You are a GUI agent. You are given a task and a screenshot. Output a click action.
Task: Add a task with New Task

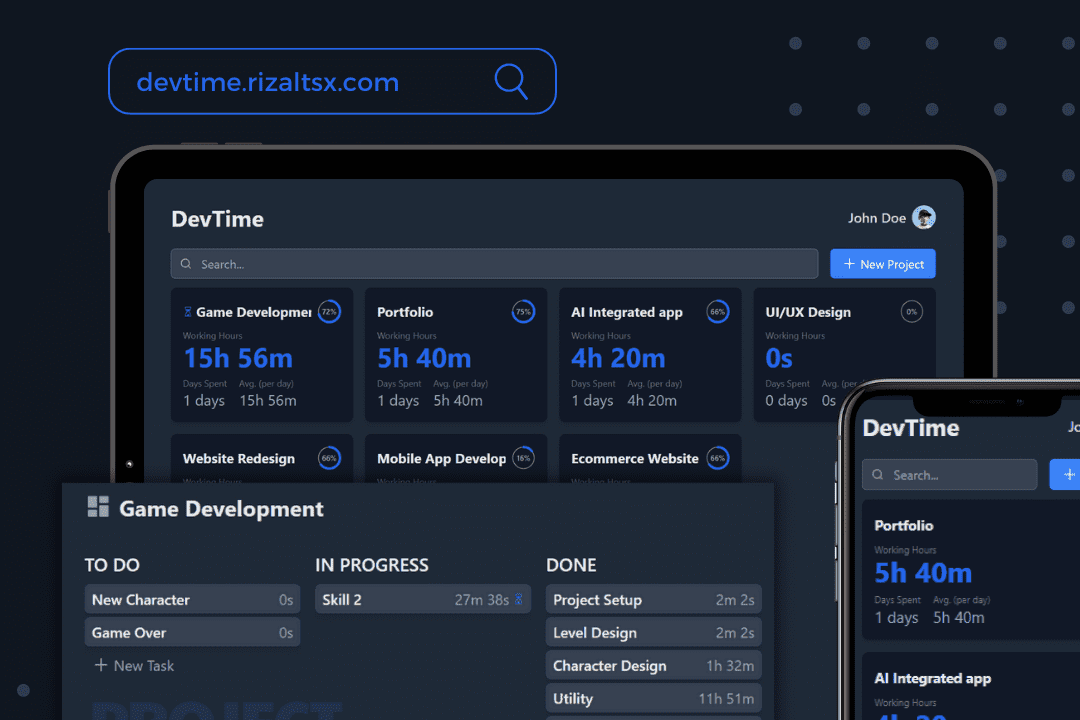(x=134, y=666)
